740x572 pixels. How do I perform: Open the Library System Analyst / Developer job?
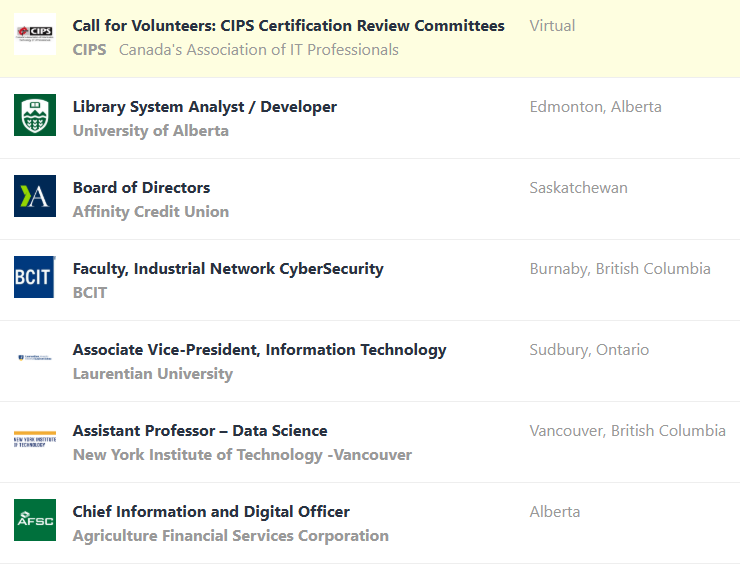pos(204,107)
